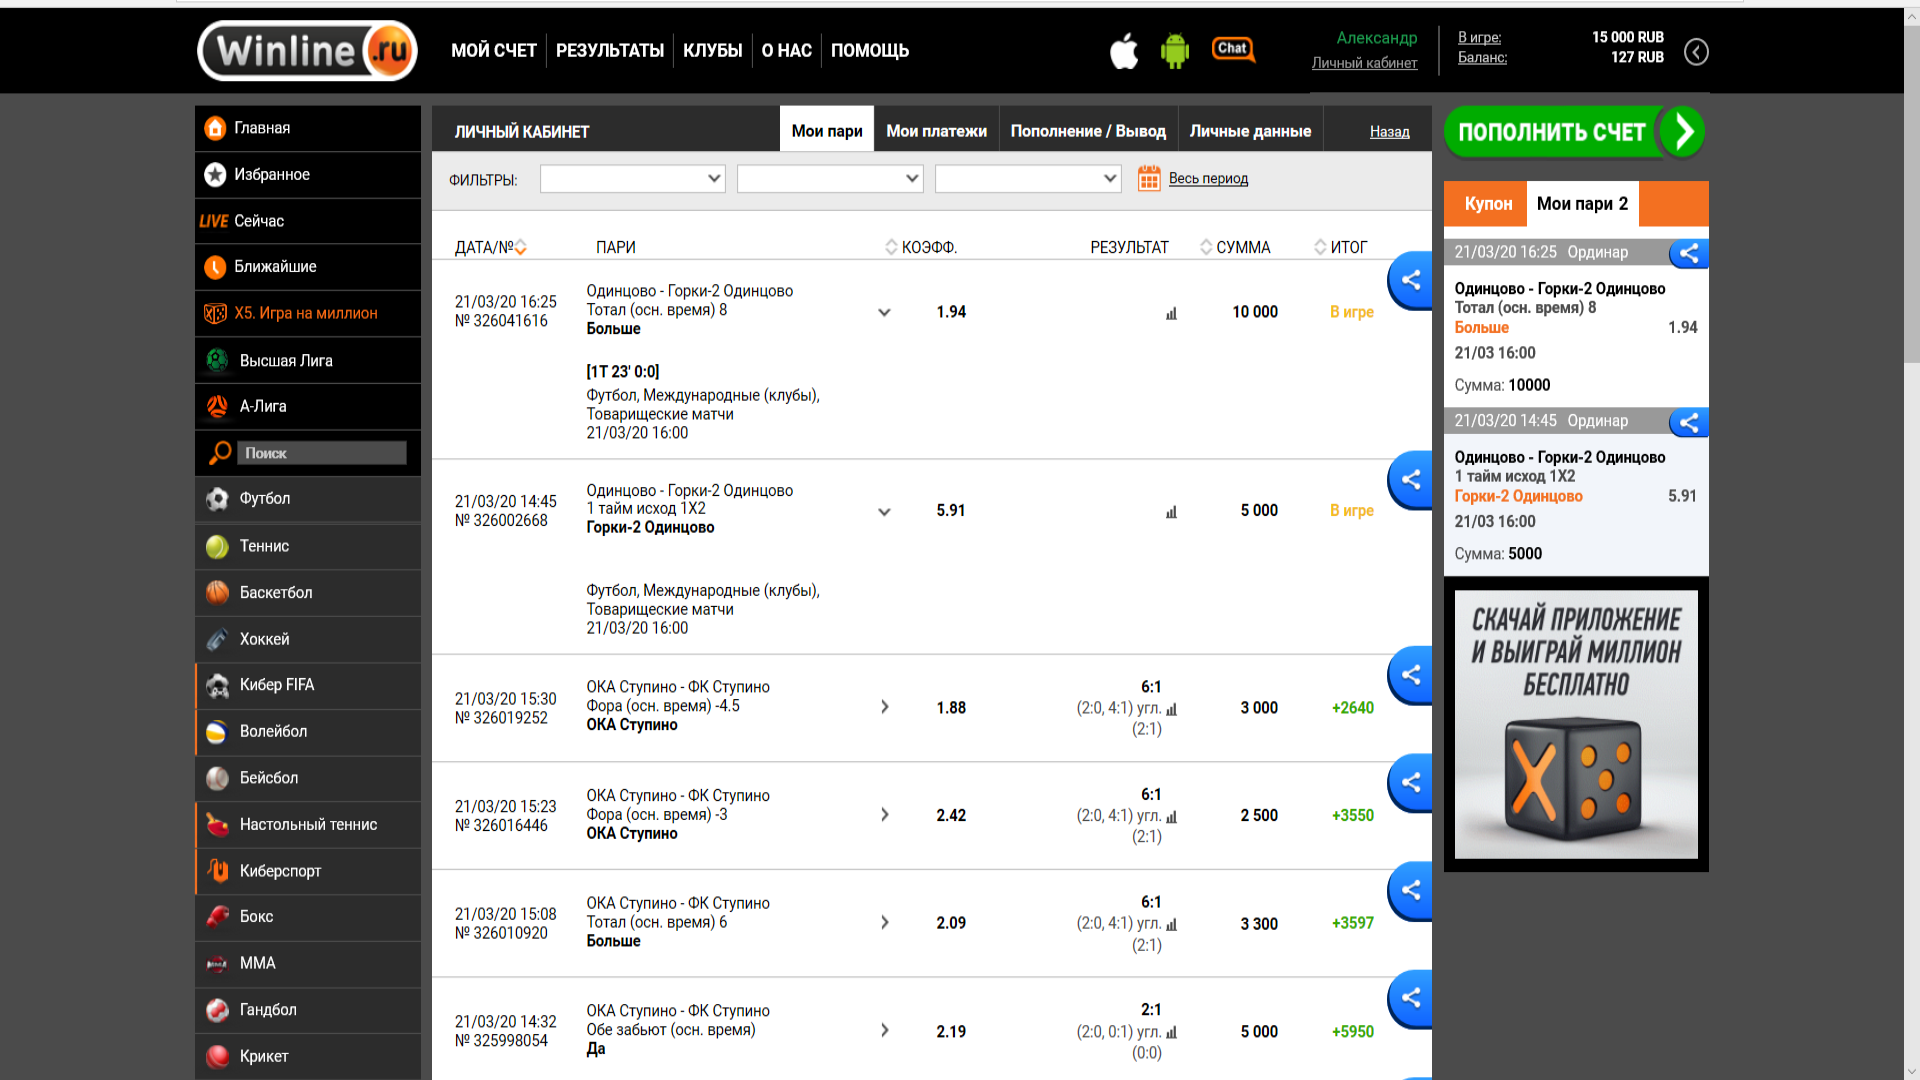Share the bet number 326041616
Viewport: 1920px width, 1080px height.
tap(1411, 280)
